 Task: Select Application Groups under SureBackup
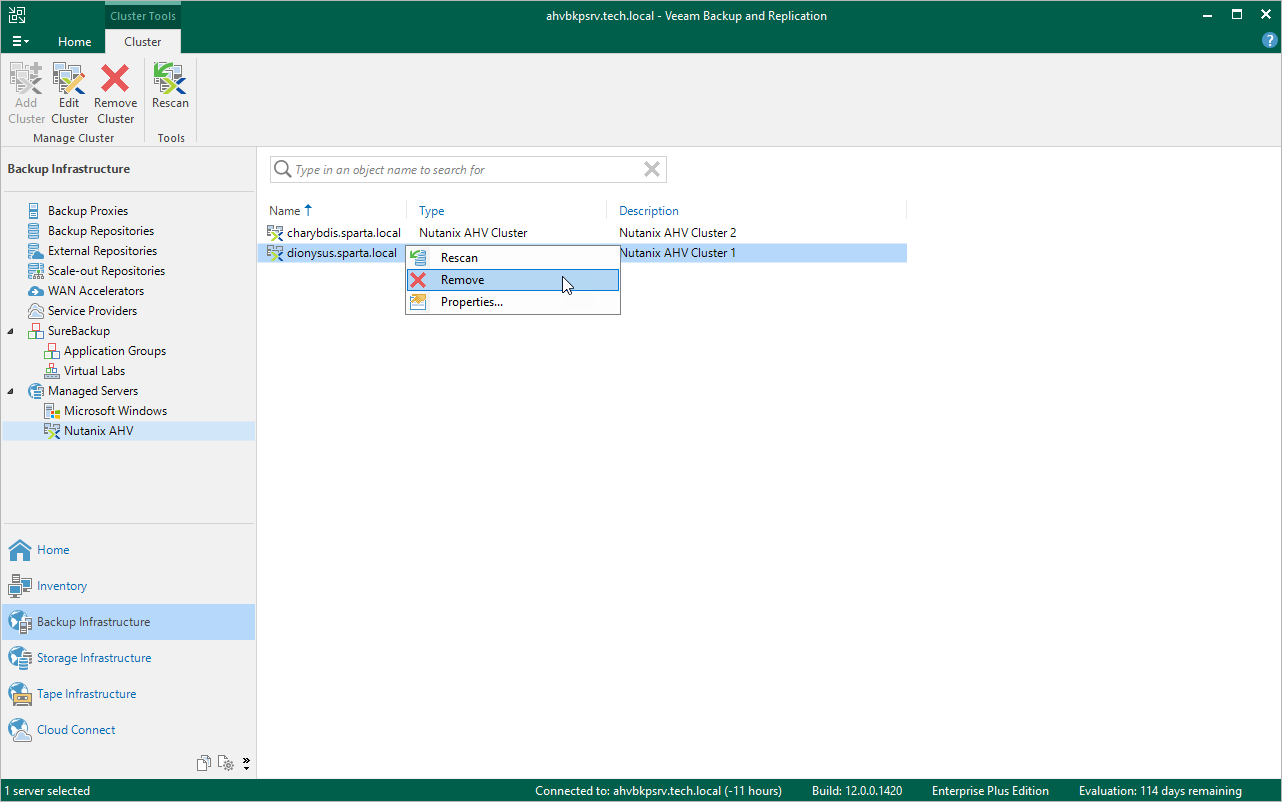[x=115, y=351]
